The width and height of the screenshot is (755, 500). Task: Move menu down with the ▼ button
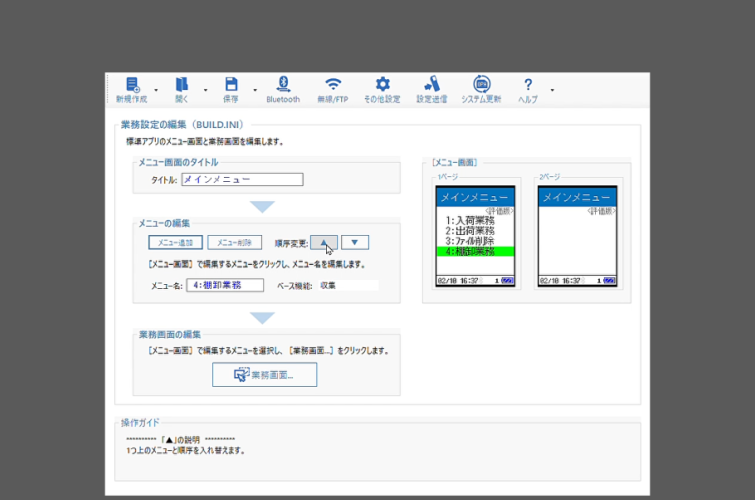(x=355, y=242)
